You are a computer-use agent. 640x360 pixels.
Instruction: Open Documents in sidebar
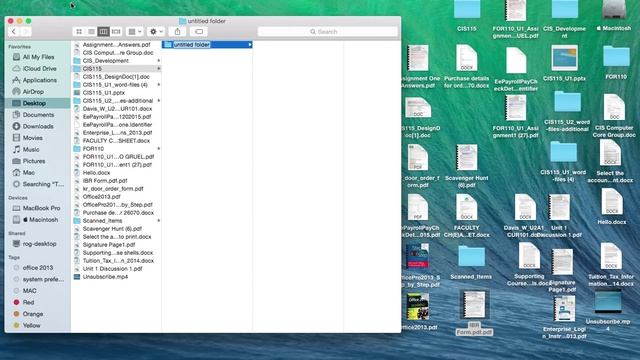pos(38,115)
